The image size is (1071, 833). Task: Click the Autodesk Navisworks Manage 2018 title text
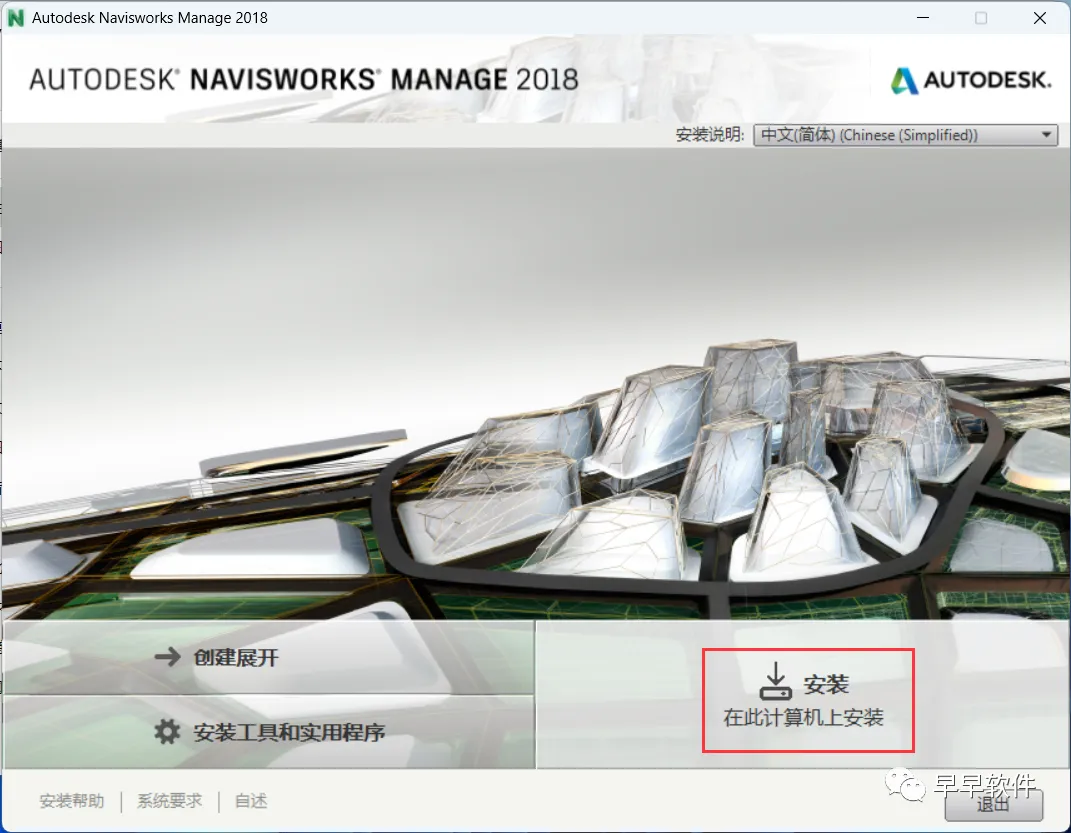pos(150,18)
